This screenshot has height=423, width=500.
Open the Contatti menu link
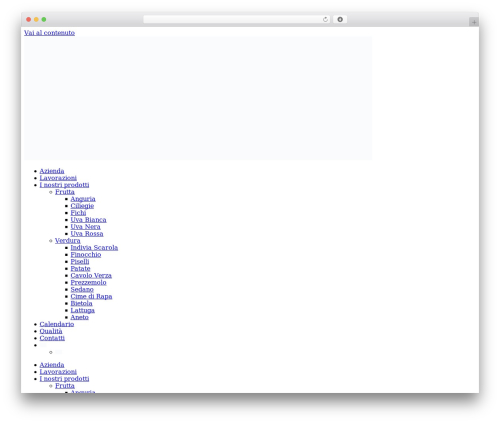[52, 338]
